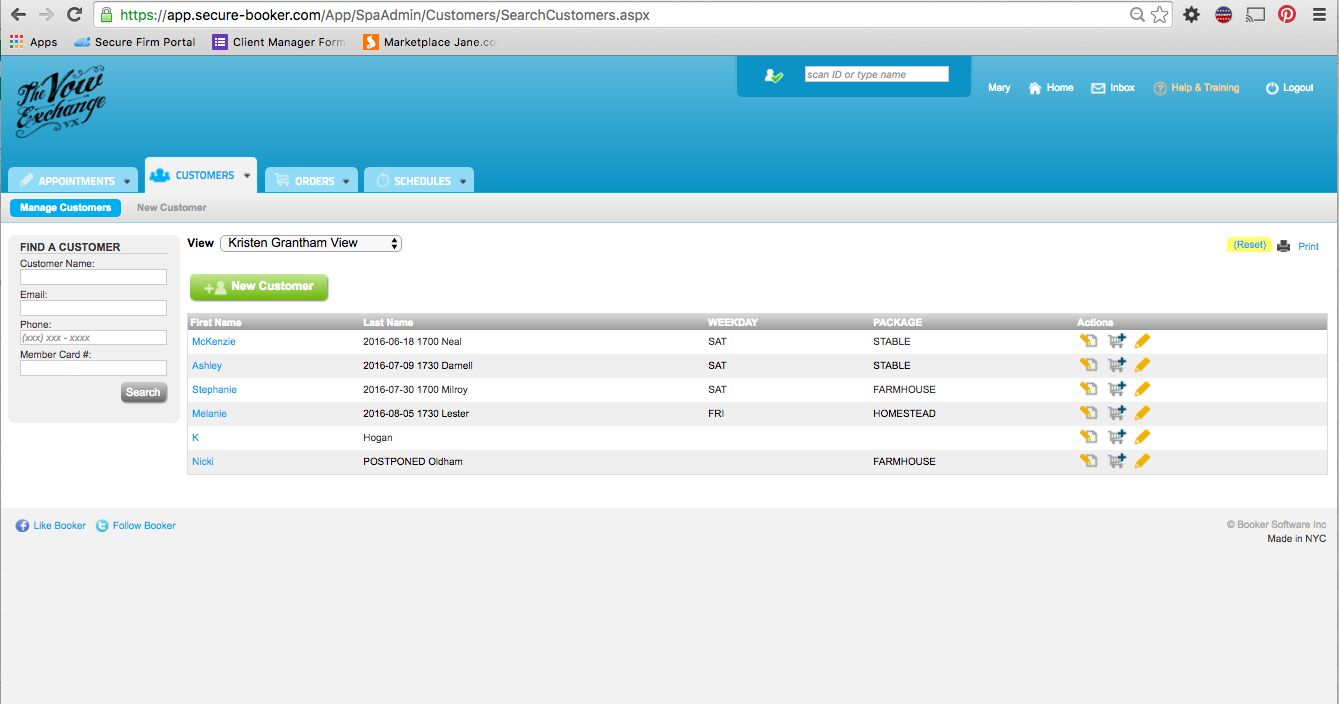
Task: Click the Search button in Find a Customer
Action: (x=143, y=392)
